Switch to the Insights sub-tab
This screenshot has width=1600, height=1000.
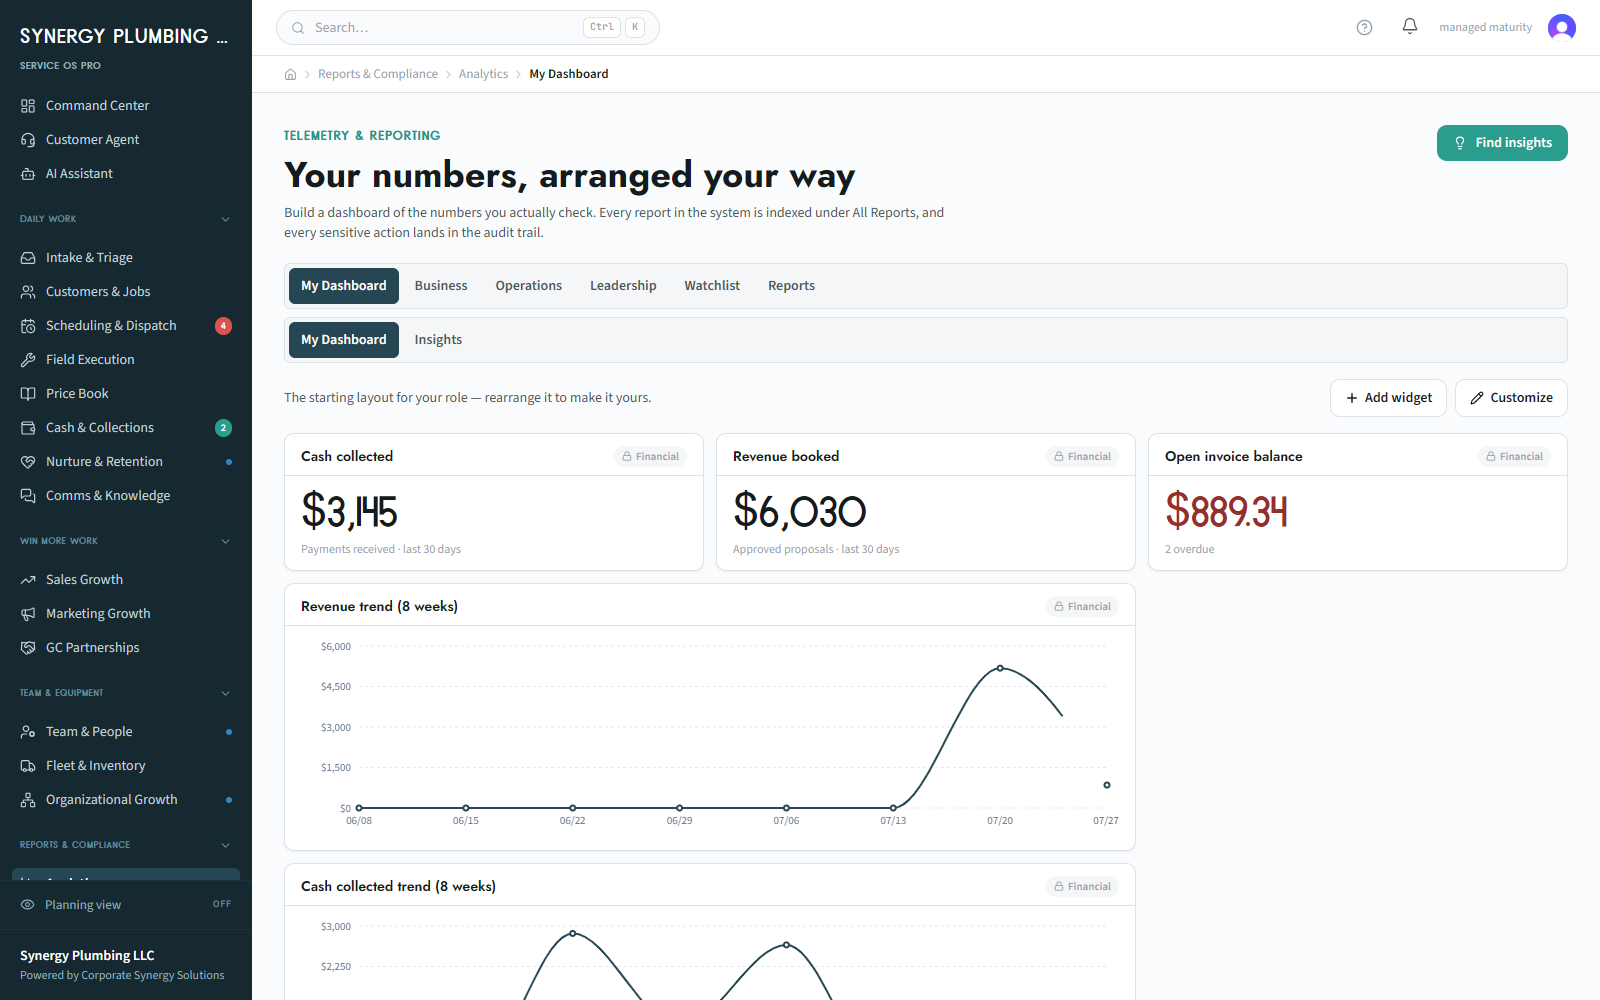[x=438, y=340]
